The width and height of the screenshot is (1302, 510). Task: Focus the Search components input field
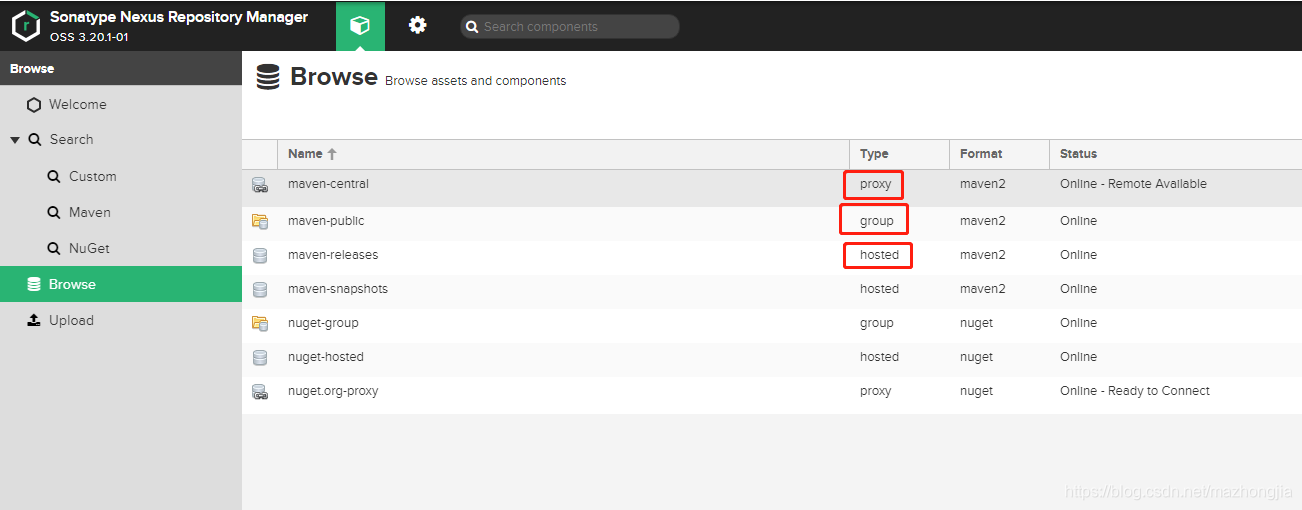click(570, 27)
